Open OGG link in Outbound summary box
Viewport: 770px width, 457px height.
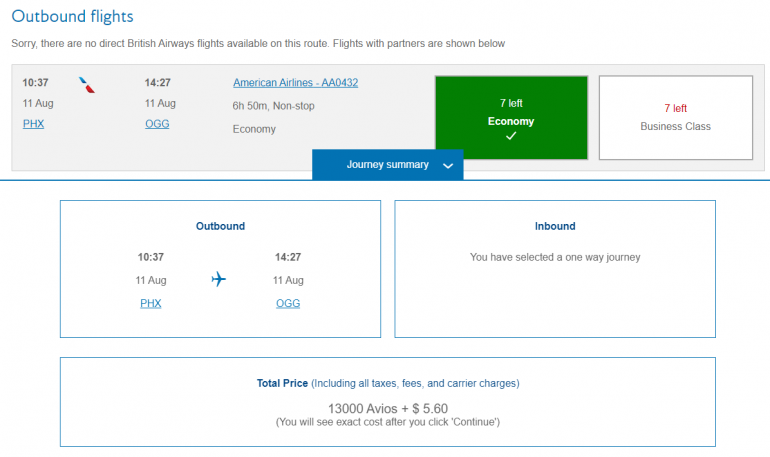coord(288,303)
